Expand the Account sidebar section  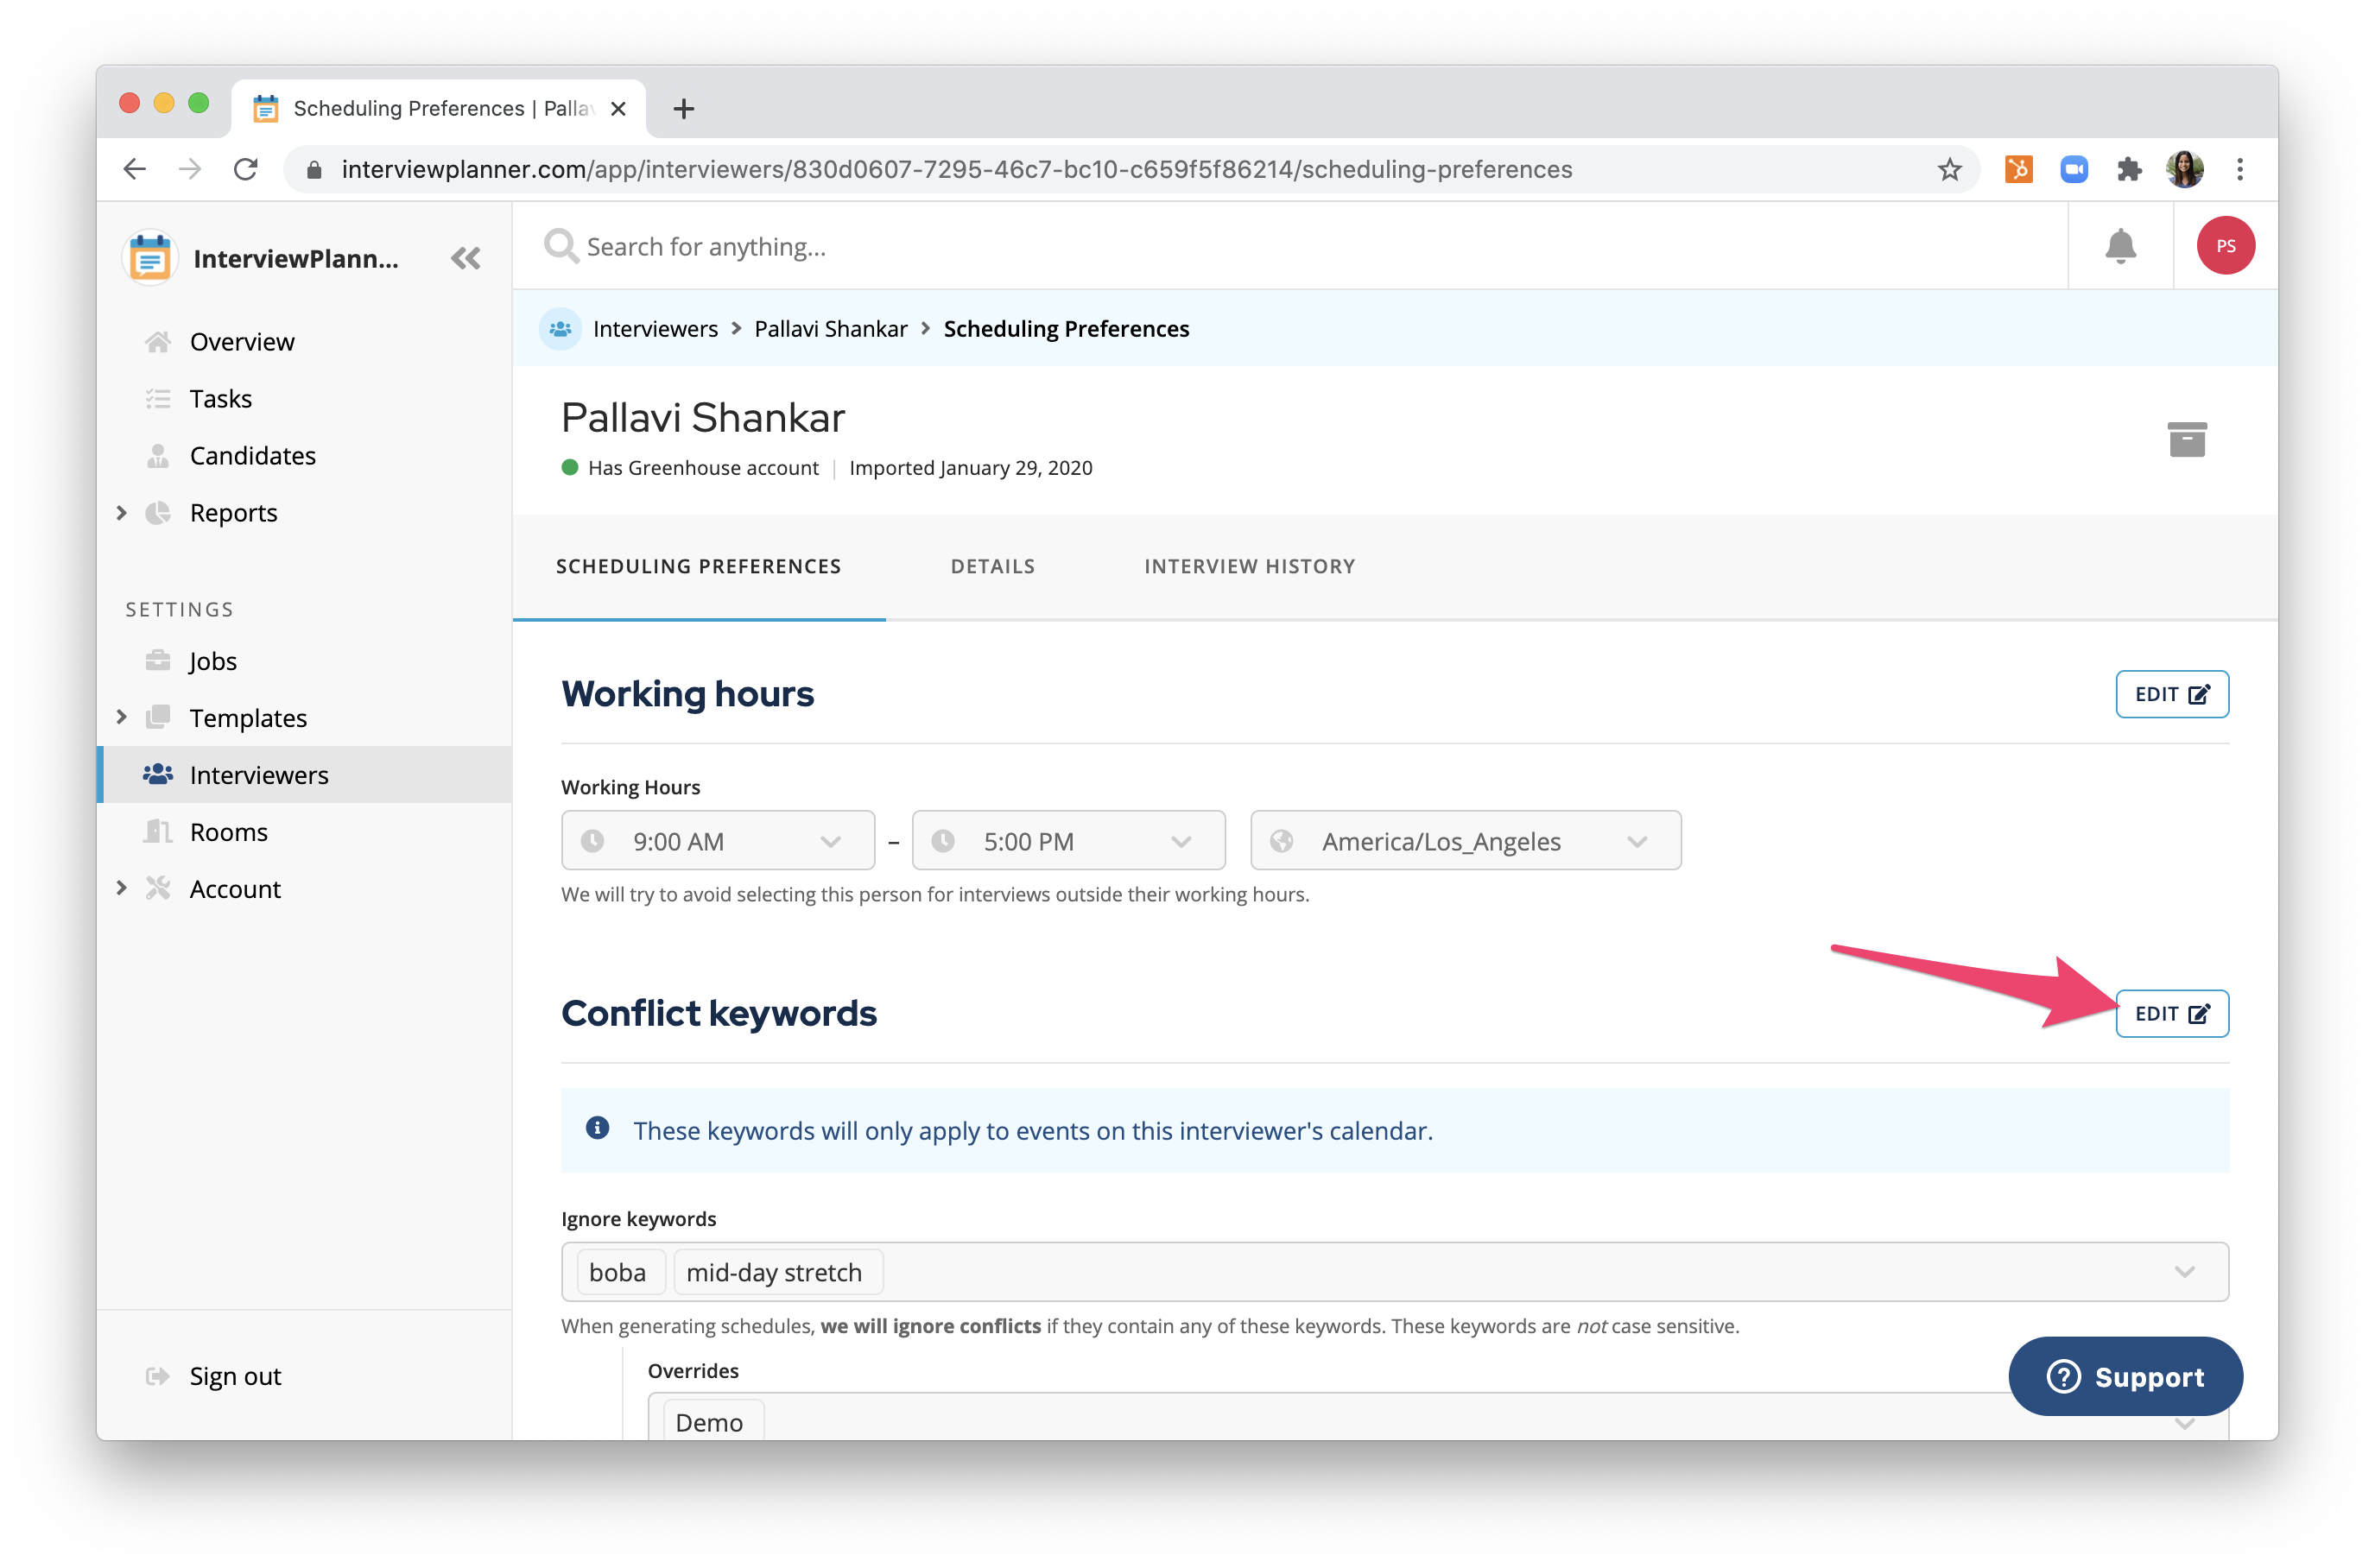[x=121, y=888]
